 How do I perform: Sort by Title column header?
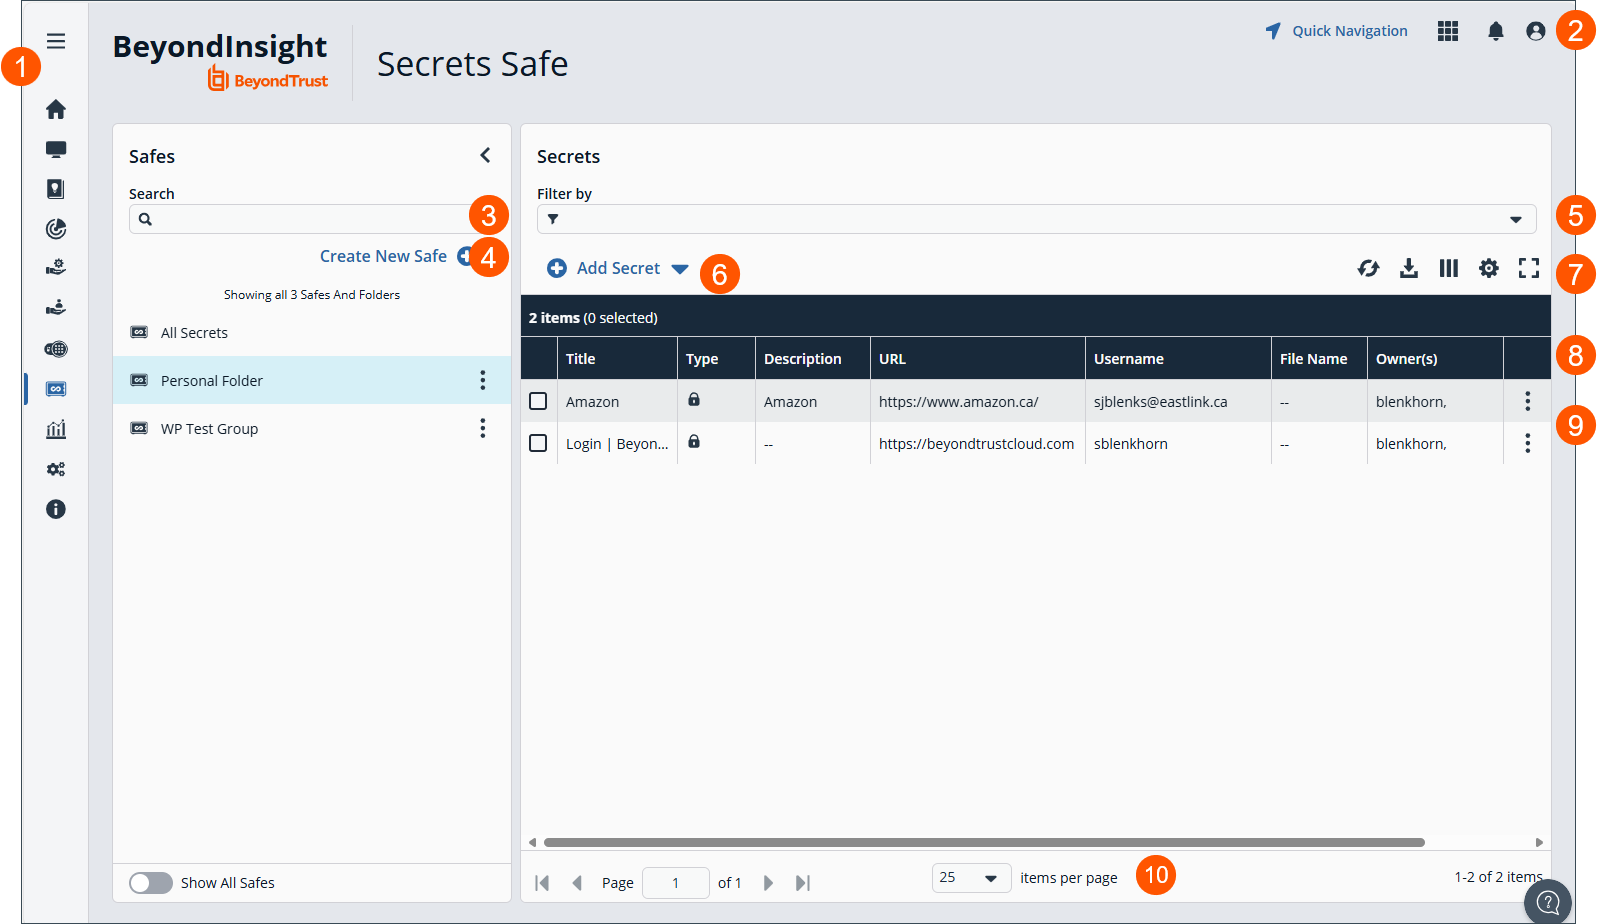coord(617,358)
